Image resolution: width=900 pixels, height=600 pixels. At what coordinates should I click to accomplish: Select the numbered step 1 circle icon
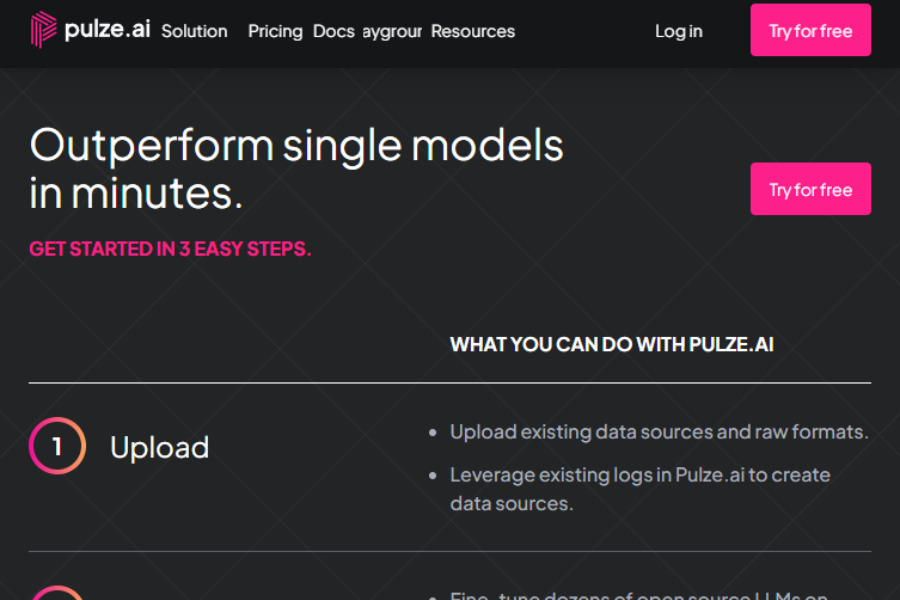click(x=57, y=446)
